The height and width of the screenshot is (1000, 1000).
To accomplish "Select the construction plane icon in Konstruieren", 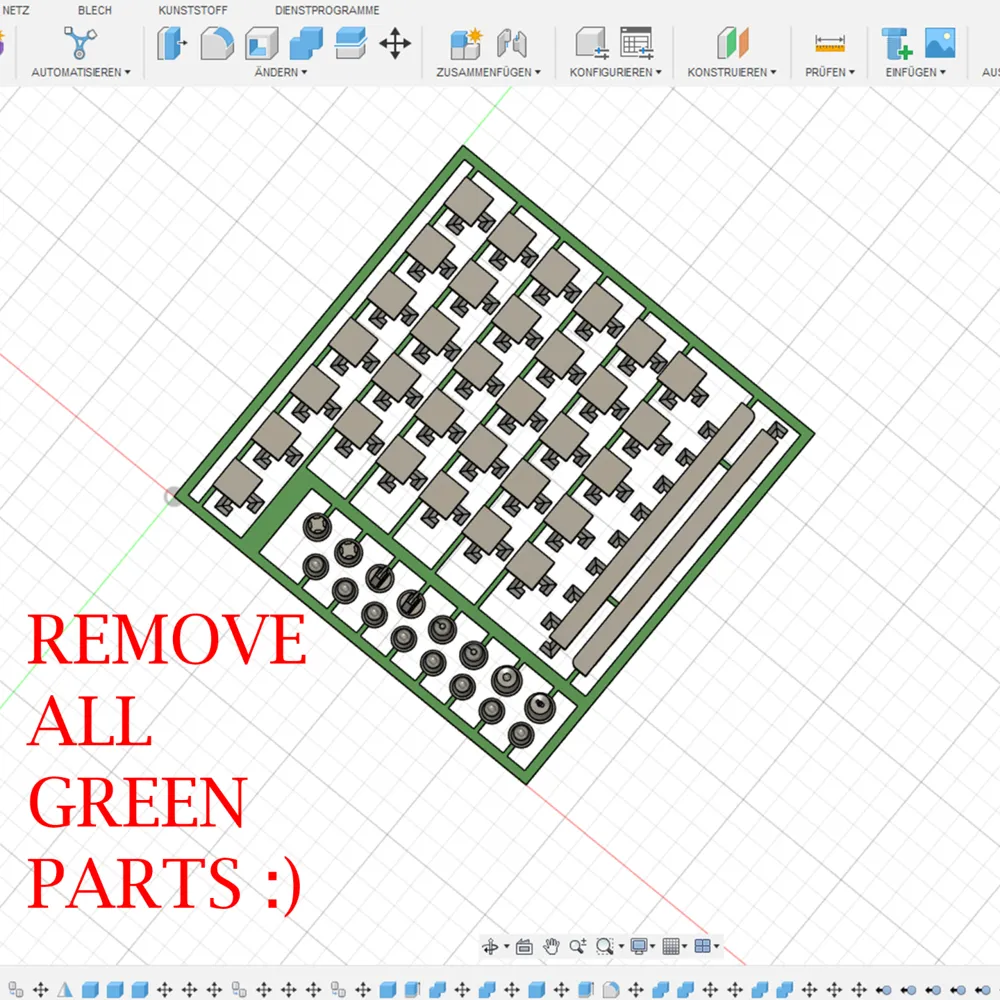I will pos(732,43).
